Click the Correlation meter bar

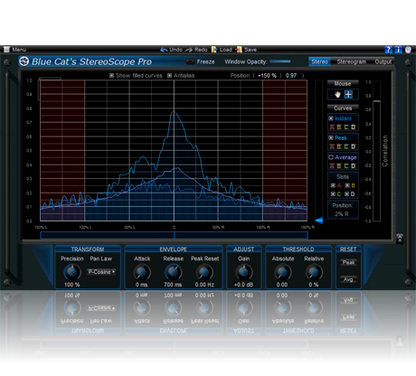(376, 151)
